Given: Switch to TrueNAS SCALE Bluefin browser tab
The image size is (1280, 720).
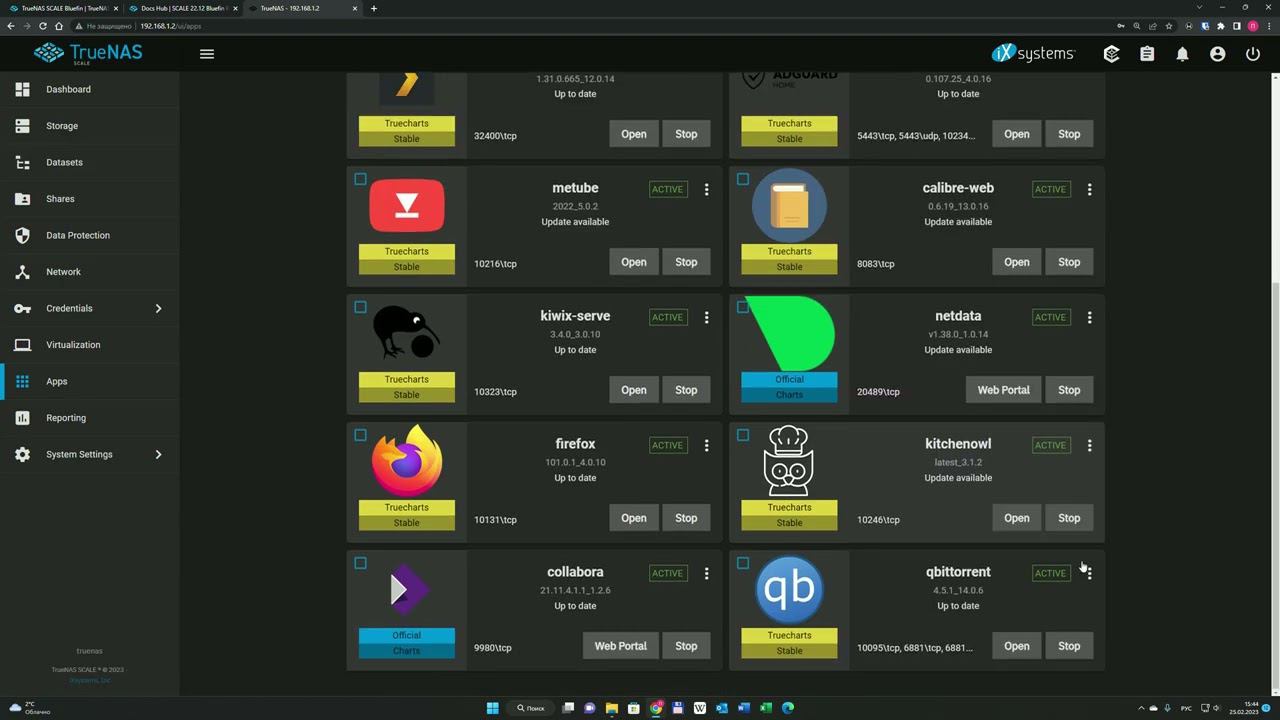Looking at the screenshot, I should coord(62,8).
